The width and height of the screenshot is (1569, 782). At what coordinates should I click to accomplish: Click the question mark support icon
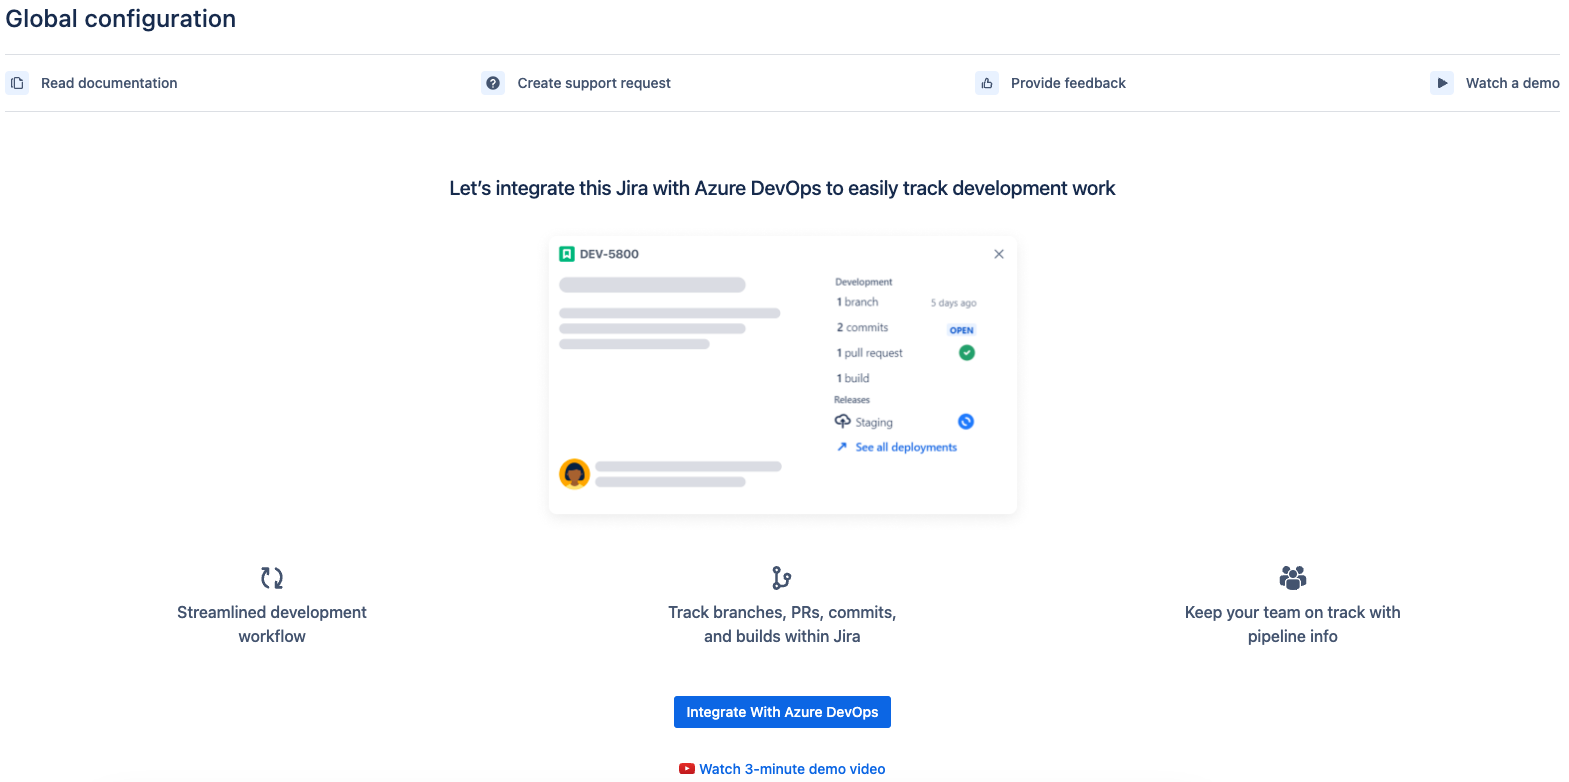(x=493, y=83)
